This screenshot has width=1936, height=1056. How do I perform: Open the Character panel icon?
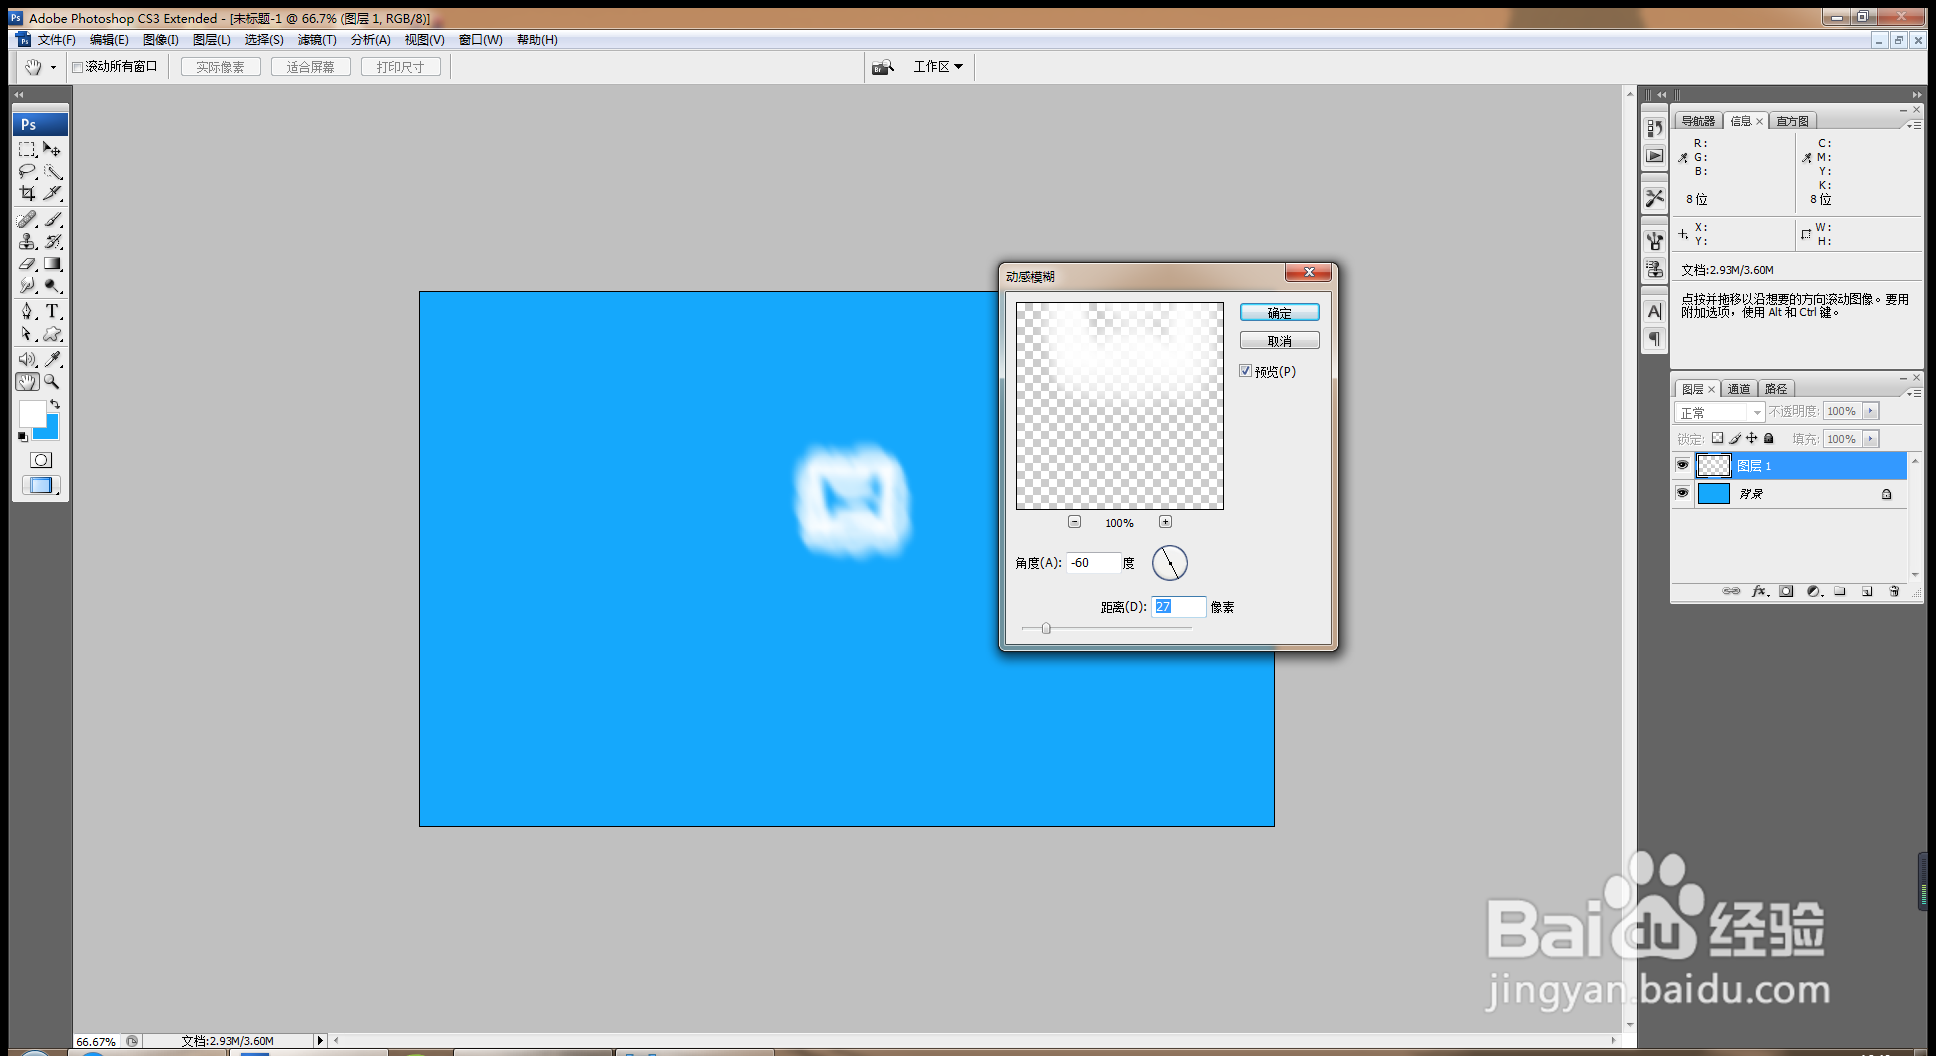coord(1655,311)
